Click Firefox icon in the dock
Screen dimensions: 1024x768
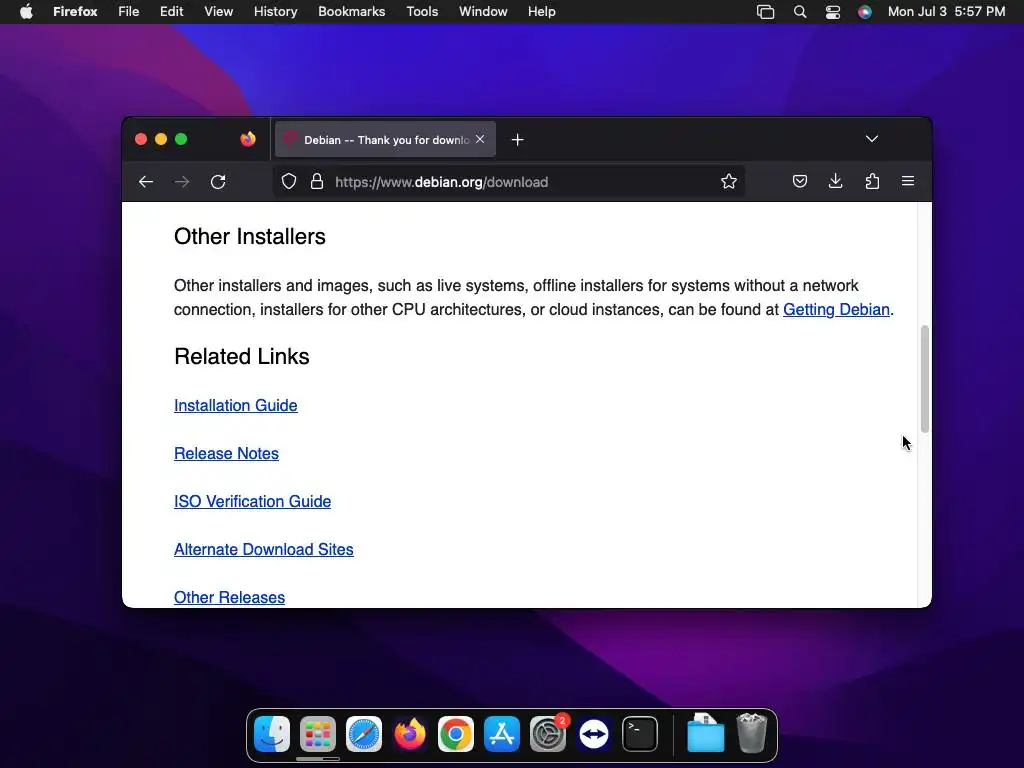click(409, 734)
